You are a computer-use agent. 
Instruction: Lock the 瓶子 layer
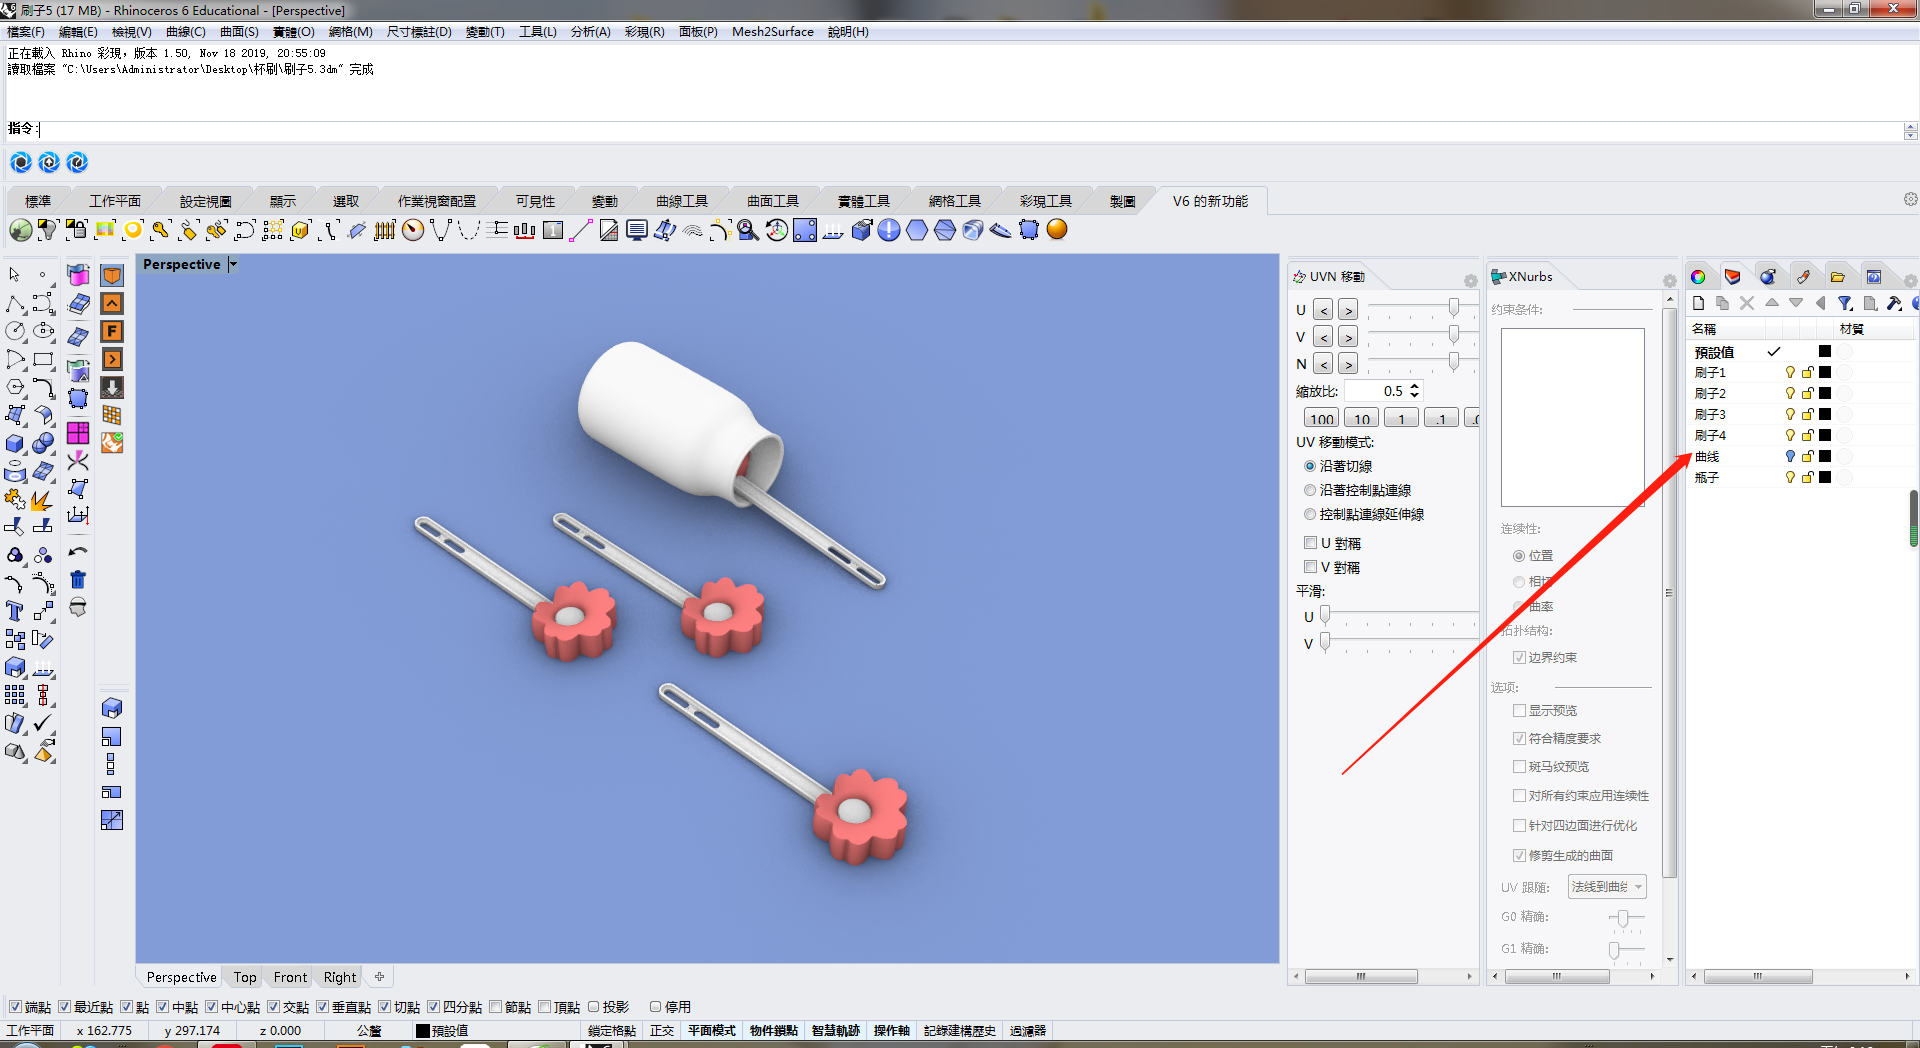click(1808, 477)
